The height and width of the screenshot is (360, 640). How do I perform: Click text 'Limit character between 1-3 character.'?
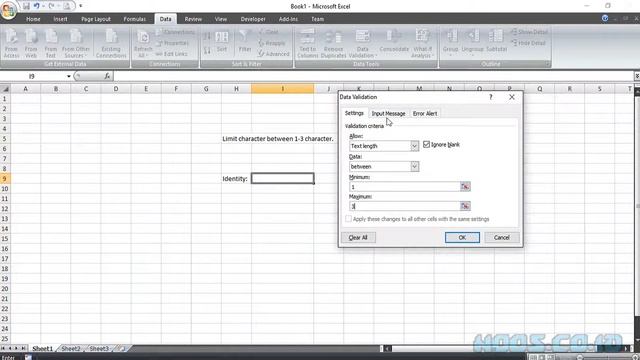click(278, 139)
